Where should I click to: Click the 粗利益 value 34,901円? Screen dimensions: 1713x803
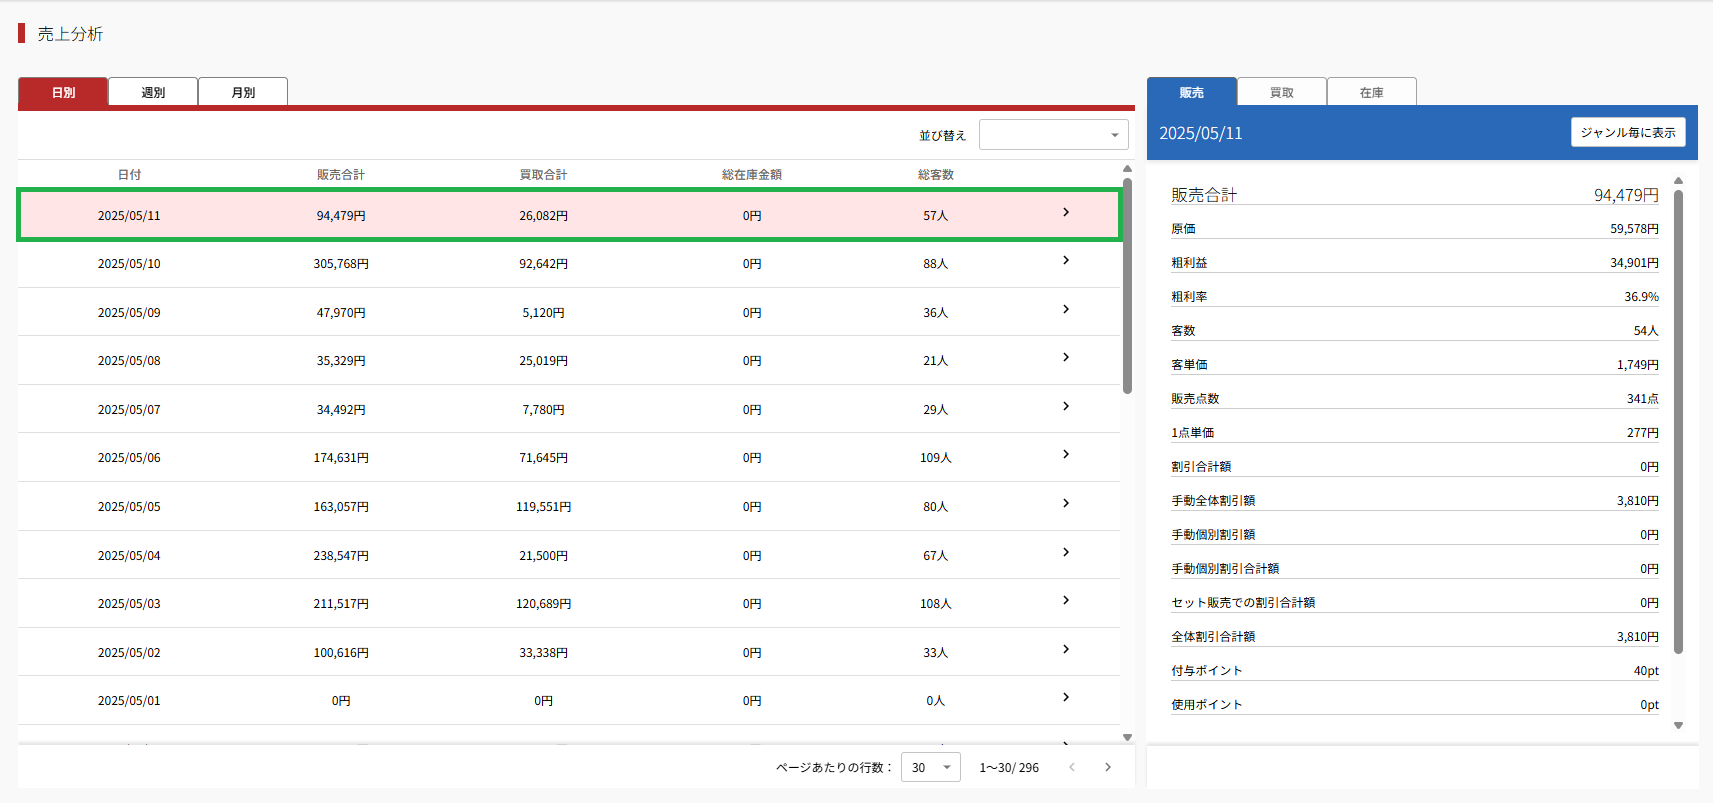click(1634, 263)
